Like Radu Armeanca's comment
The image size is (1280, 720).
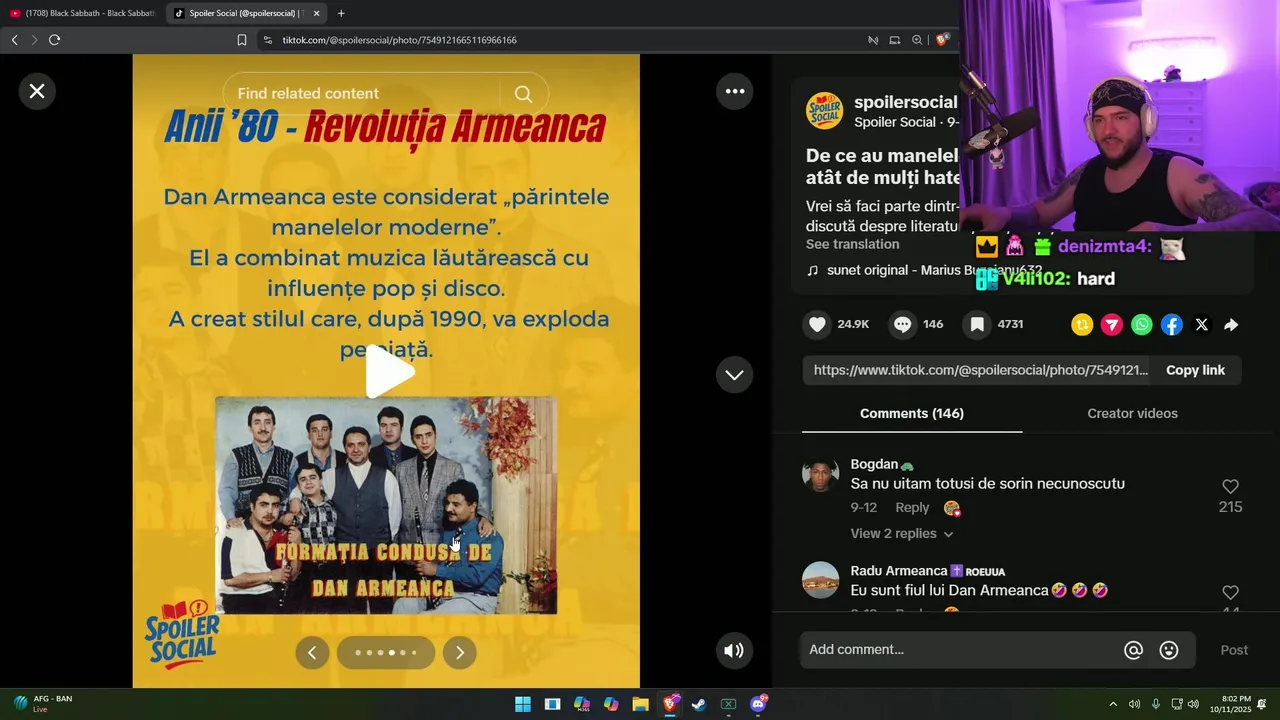point(1230,593)
